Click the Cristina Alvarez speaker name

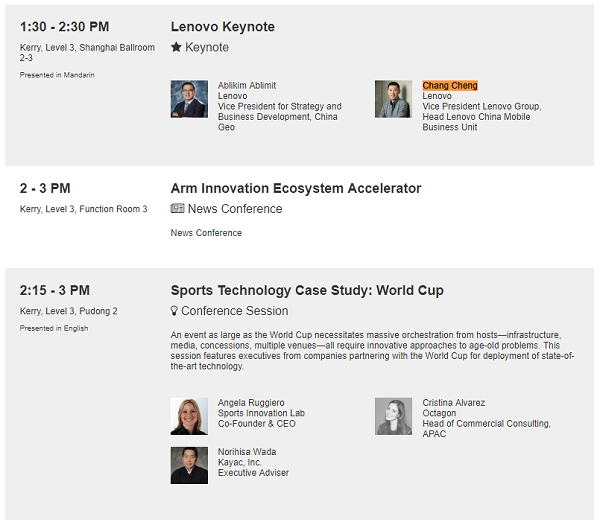[x=453, y=403]
